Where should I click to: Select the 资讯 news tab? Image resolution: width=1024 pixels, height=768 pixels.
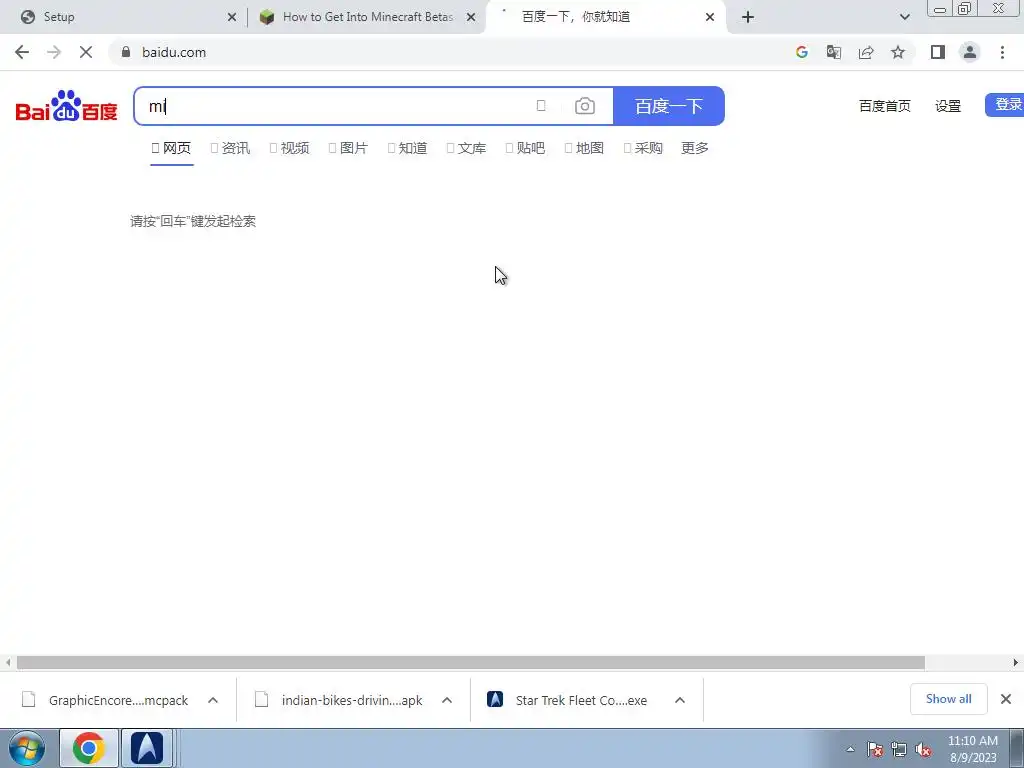tap(231, 148)
